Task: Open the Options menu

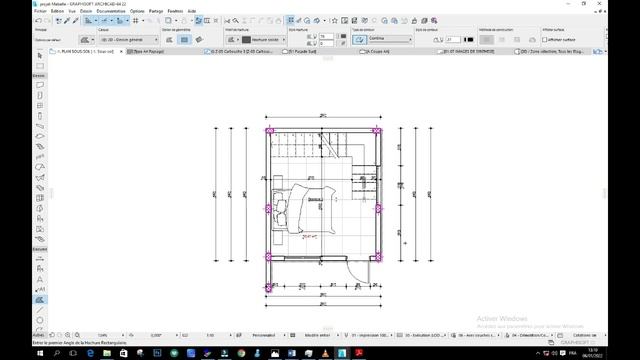Action: pyautogui.click(x=137, y=11)
